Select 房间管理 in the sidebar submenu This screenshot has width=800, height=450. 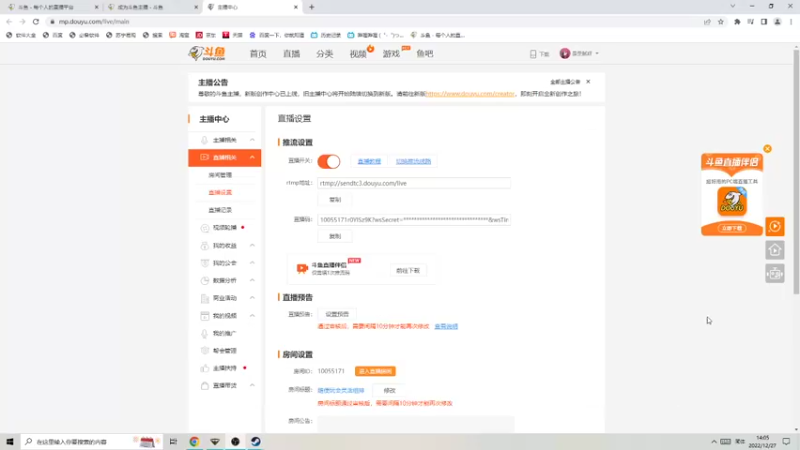[x=220, y=175]
